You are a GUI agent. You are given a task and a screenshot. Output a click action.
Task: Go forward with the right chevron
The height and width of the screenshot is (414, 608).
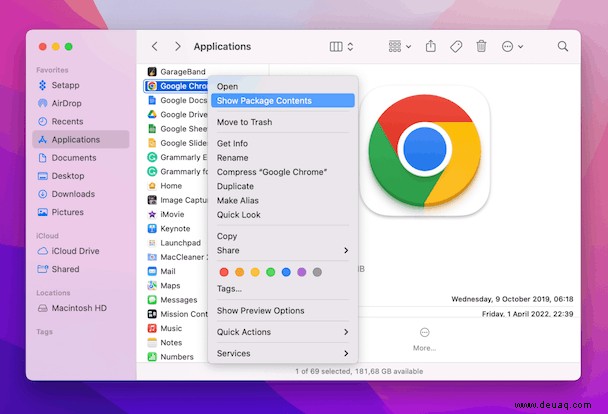[178, 47]
